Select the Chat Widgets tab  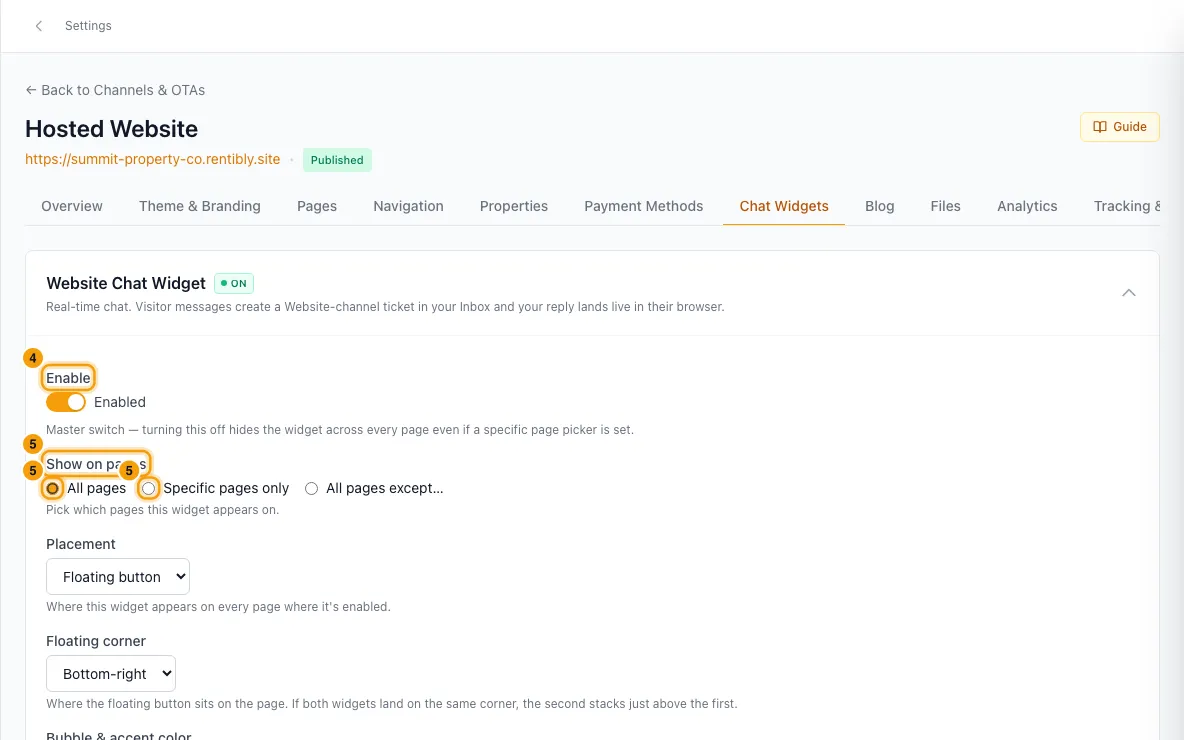(784, 206)
